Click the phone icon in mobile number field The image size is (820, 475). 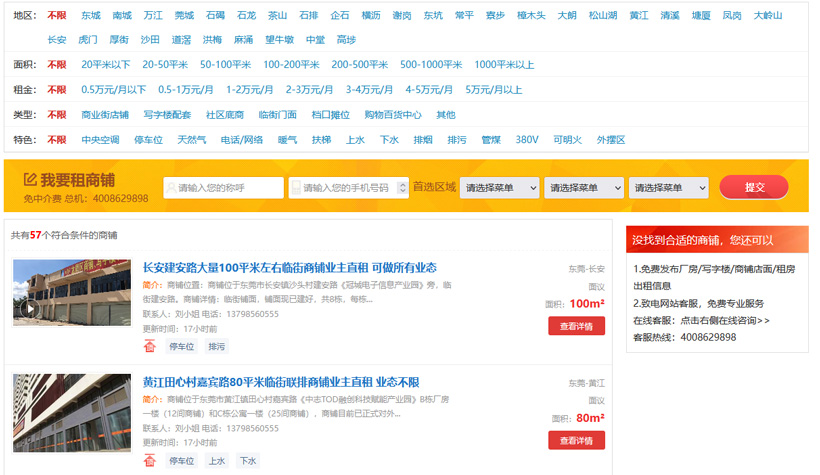click(296, 188)
